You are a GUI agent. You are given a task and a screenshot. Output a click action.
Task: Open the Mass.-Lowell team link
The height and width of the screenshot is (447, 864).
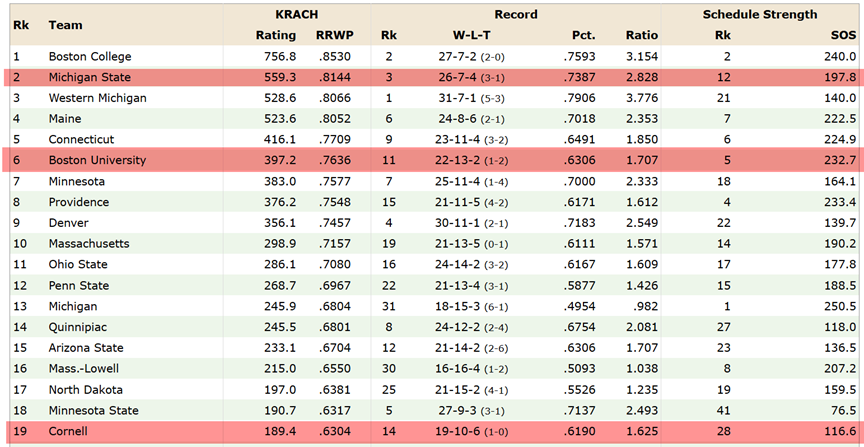(x=84, y=369)
